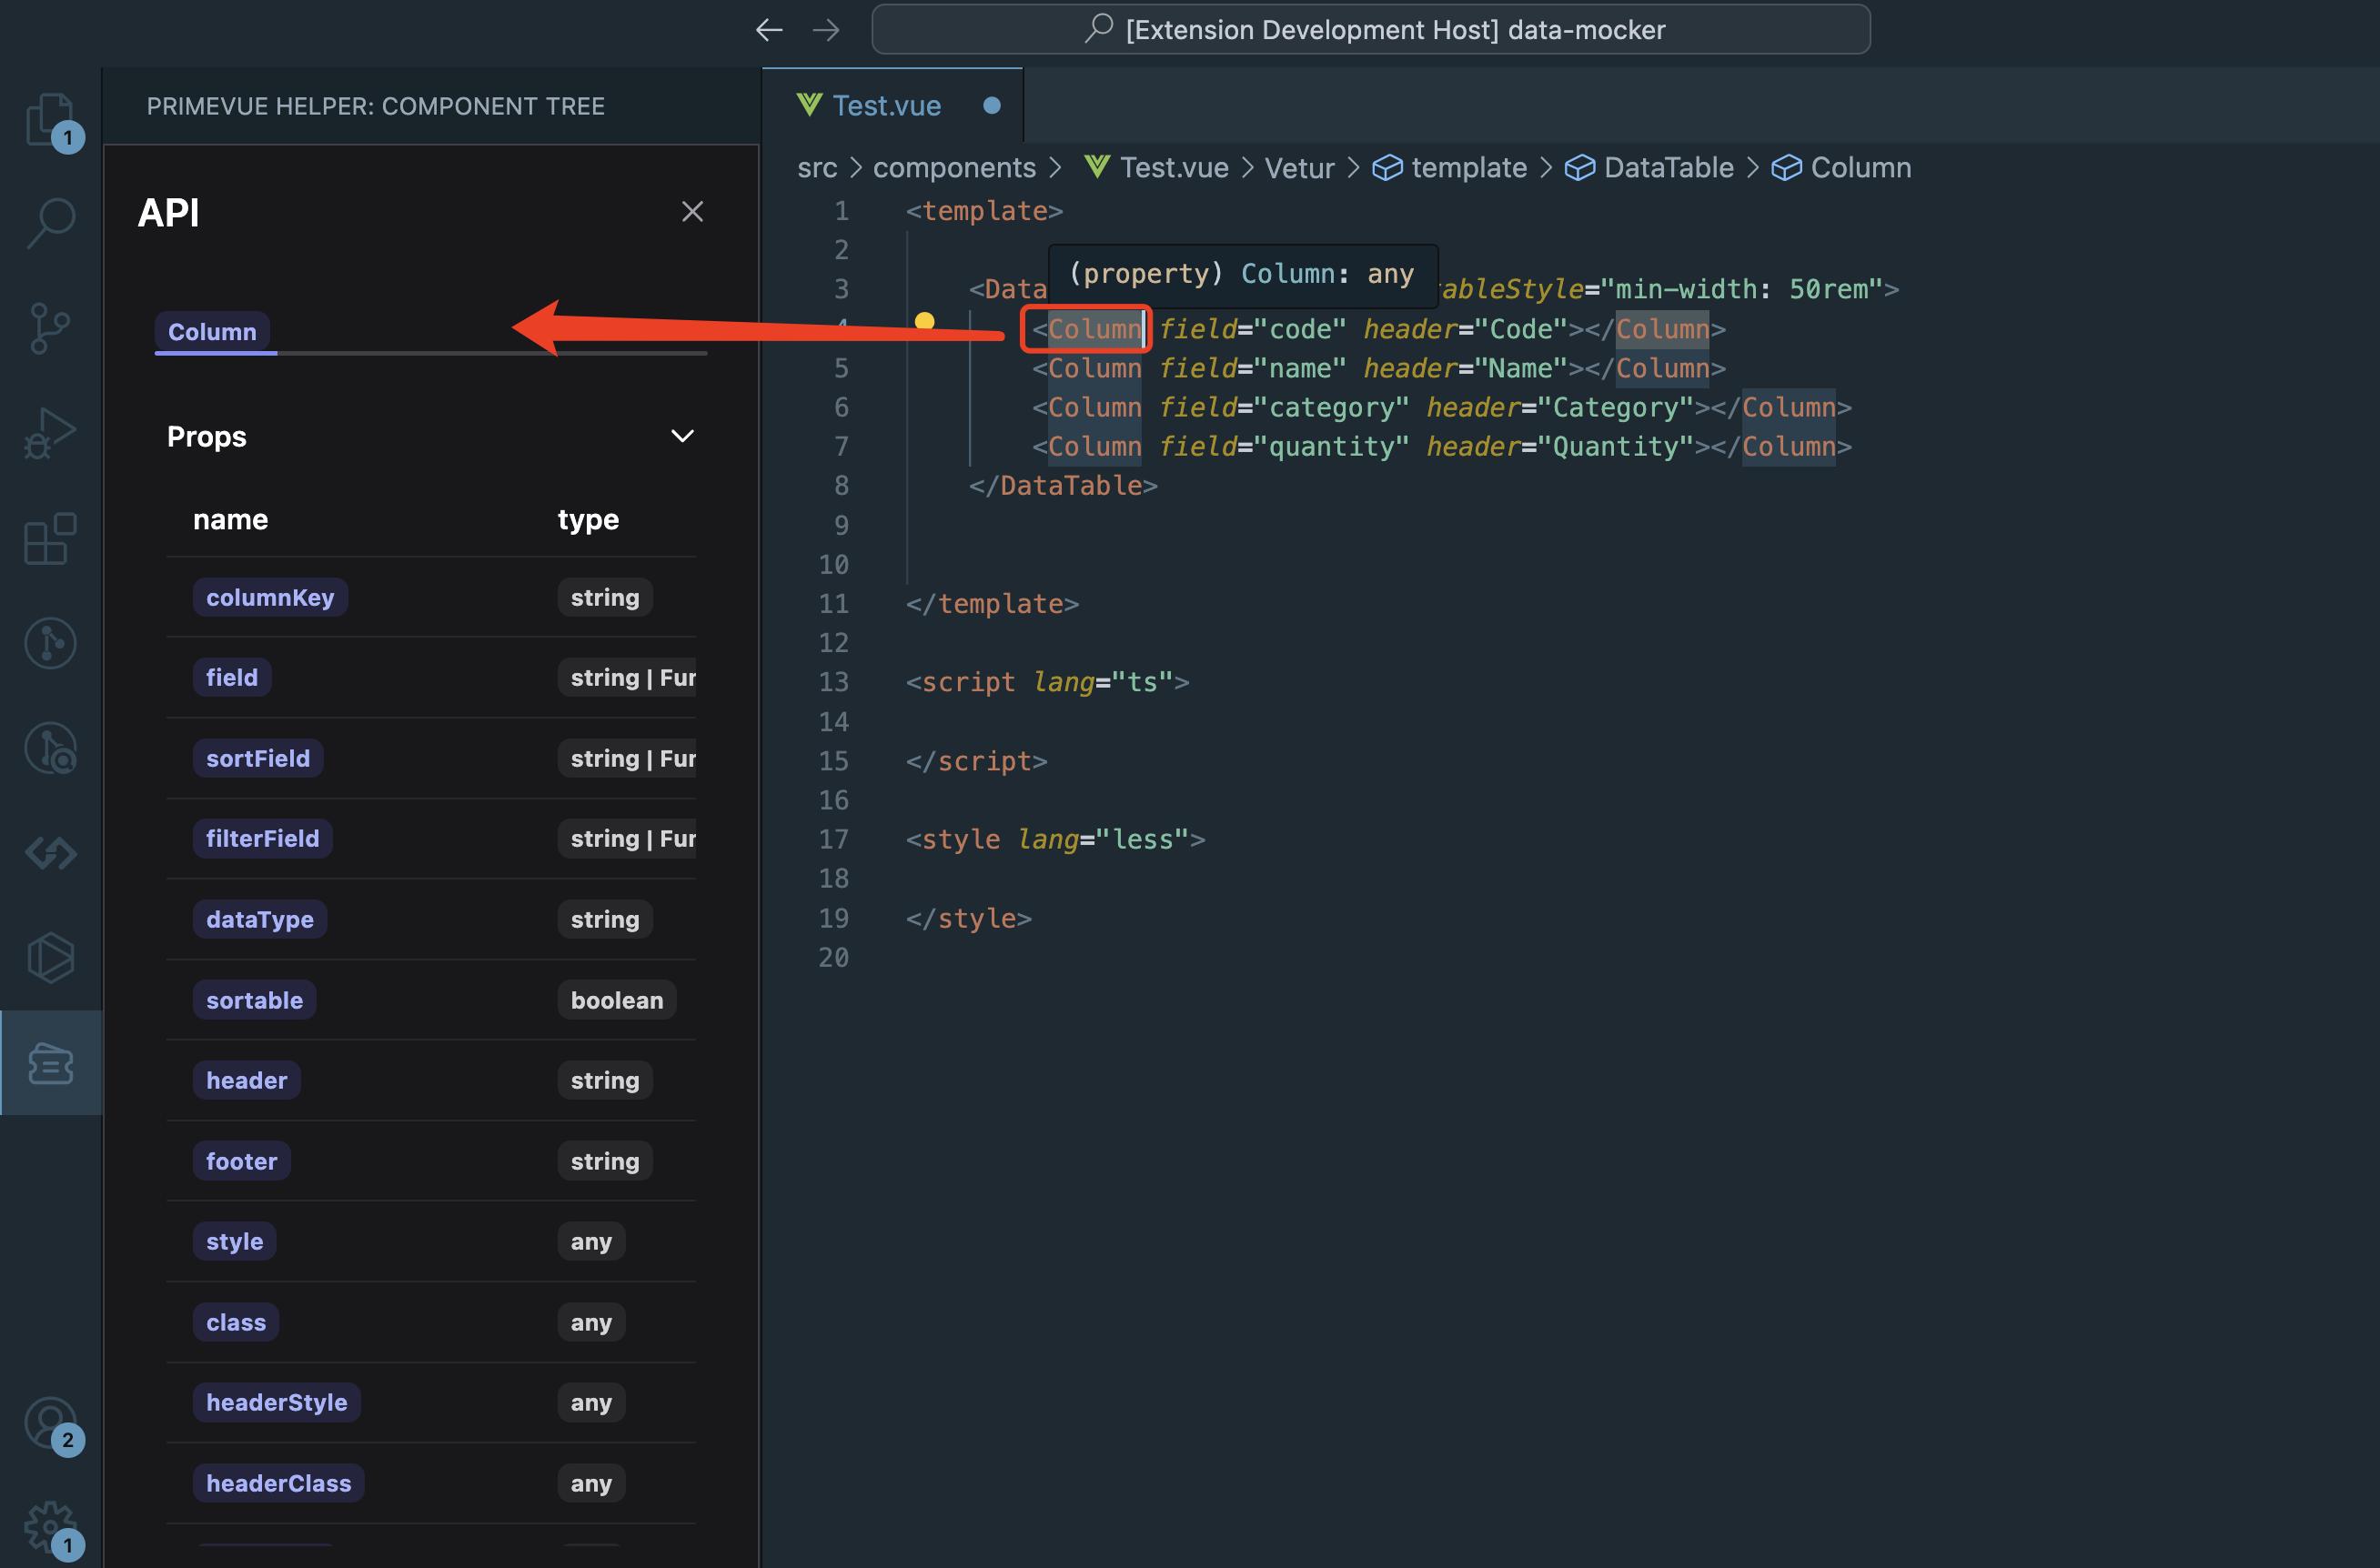Image resolution: width=2380 pixels, height=1568 pixels.
Task: Click components in the breadcrumb
Action: click(x=954, y=168)
